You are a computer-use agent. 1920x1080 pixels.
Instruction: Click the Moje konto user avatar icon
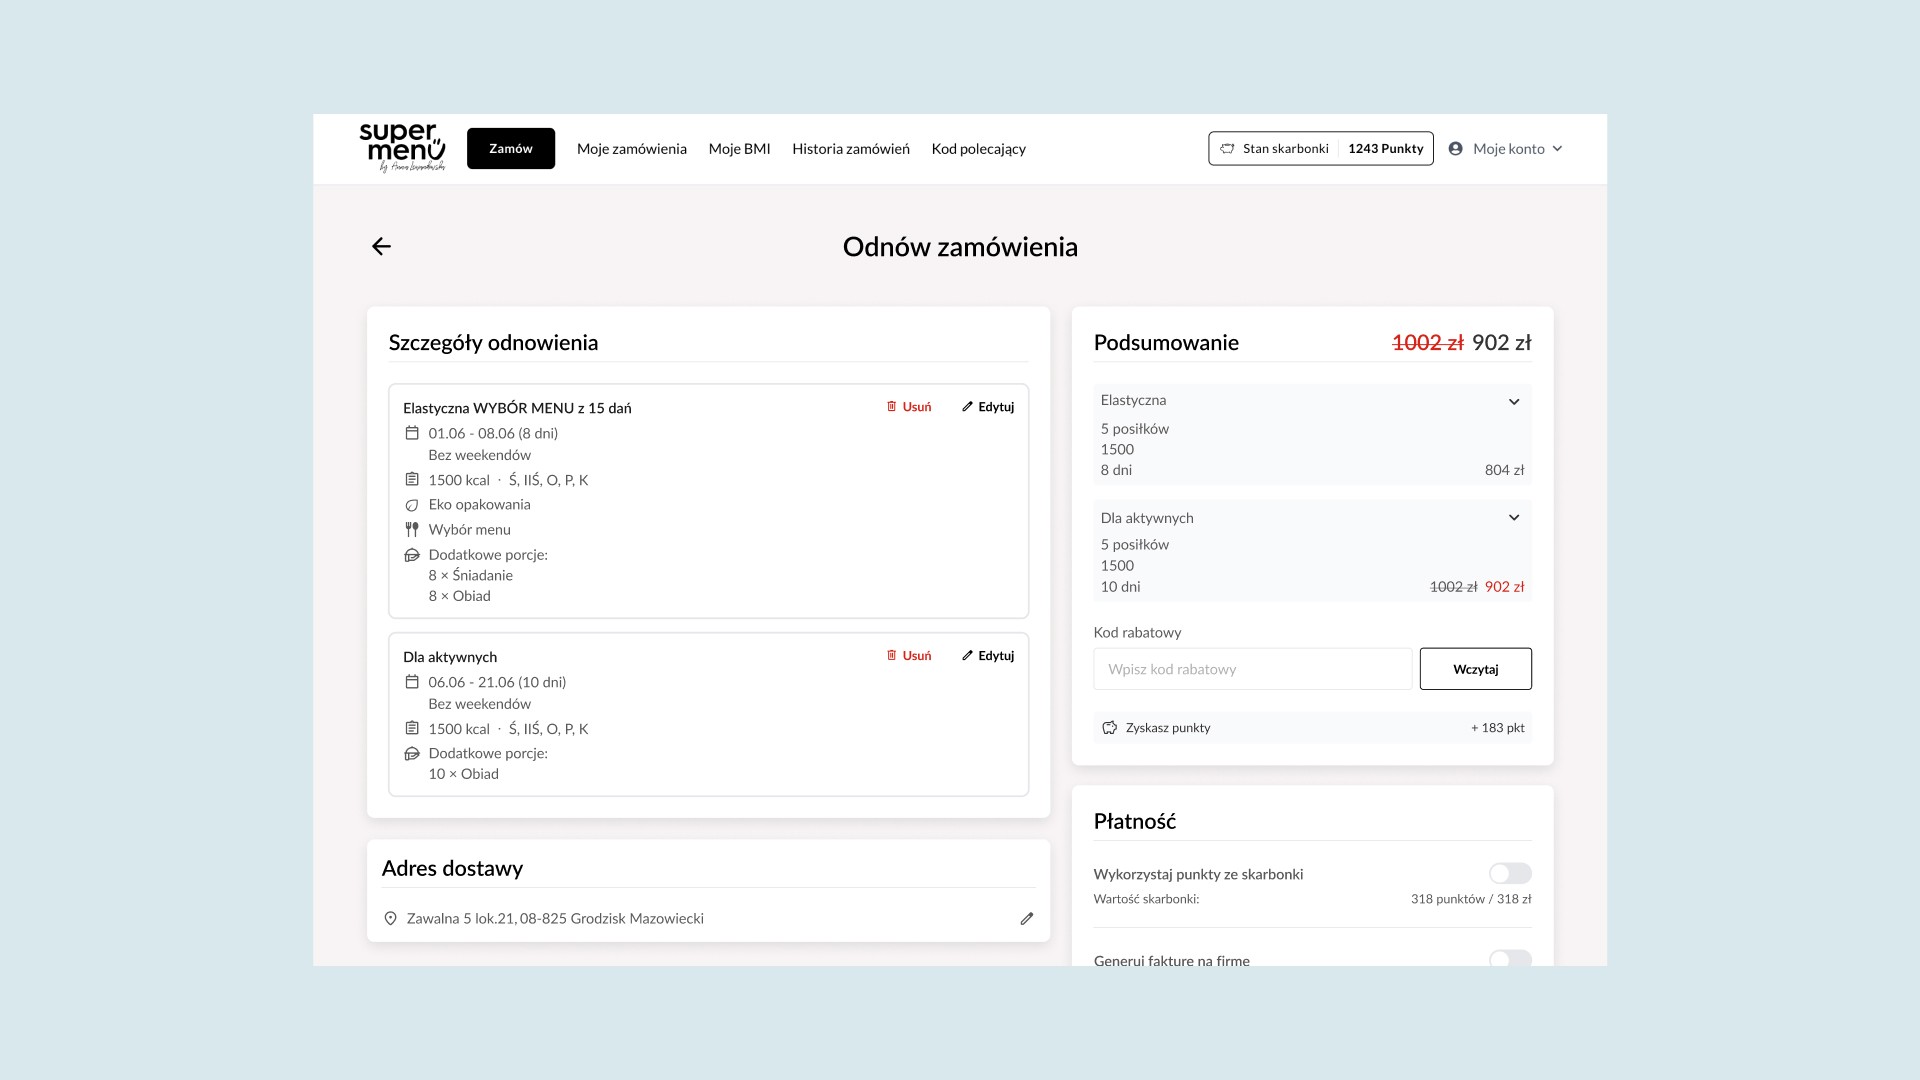tap(1455, 149)
